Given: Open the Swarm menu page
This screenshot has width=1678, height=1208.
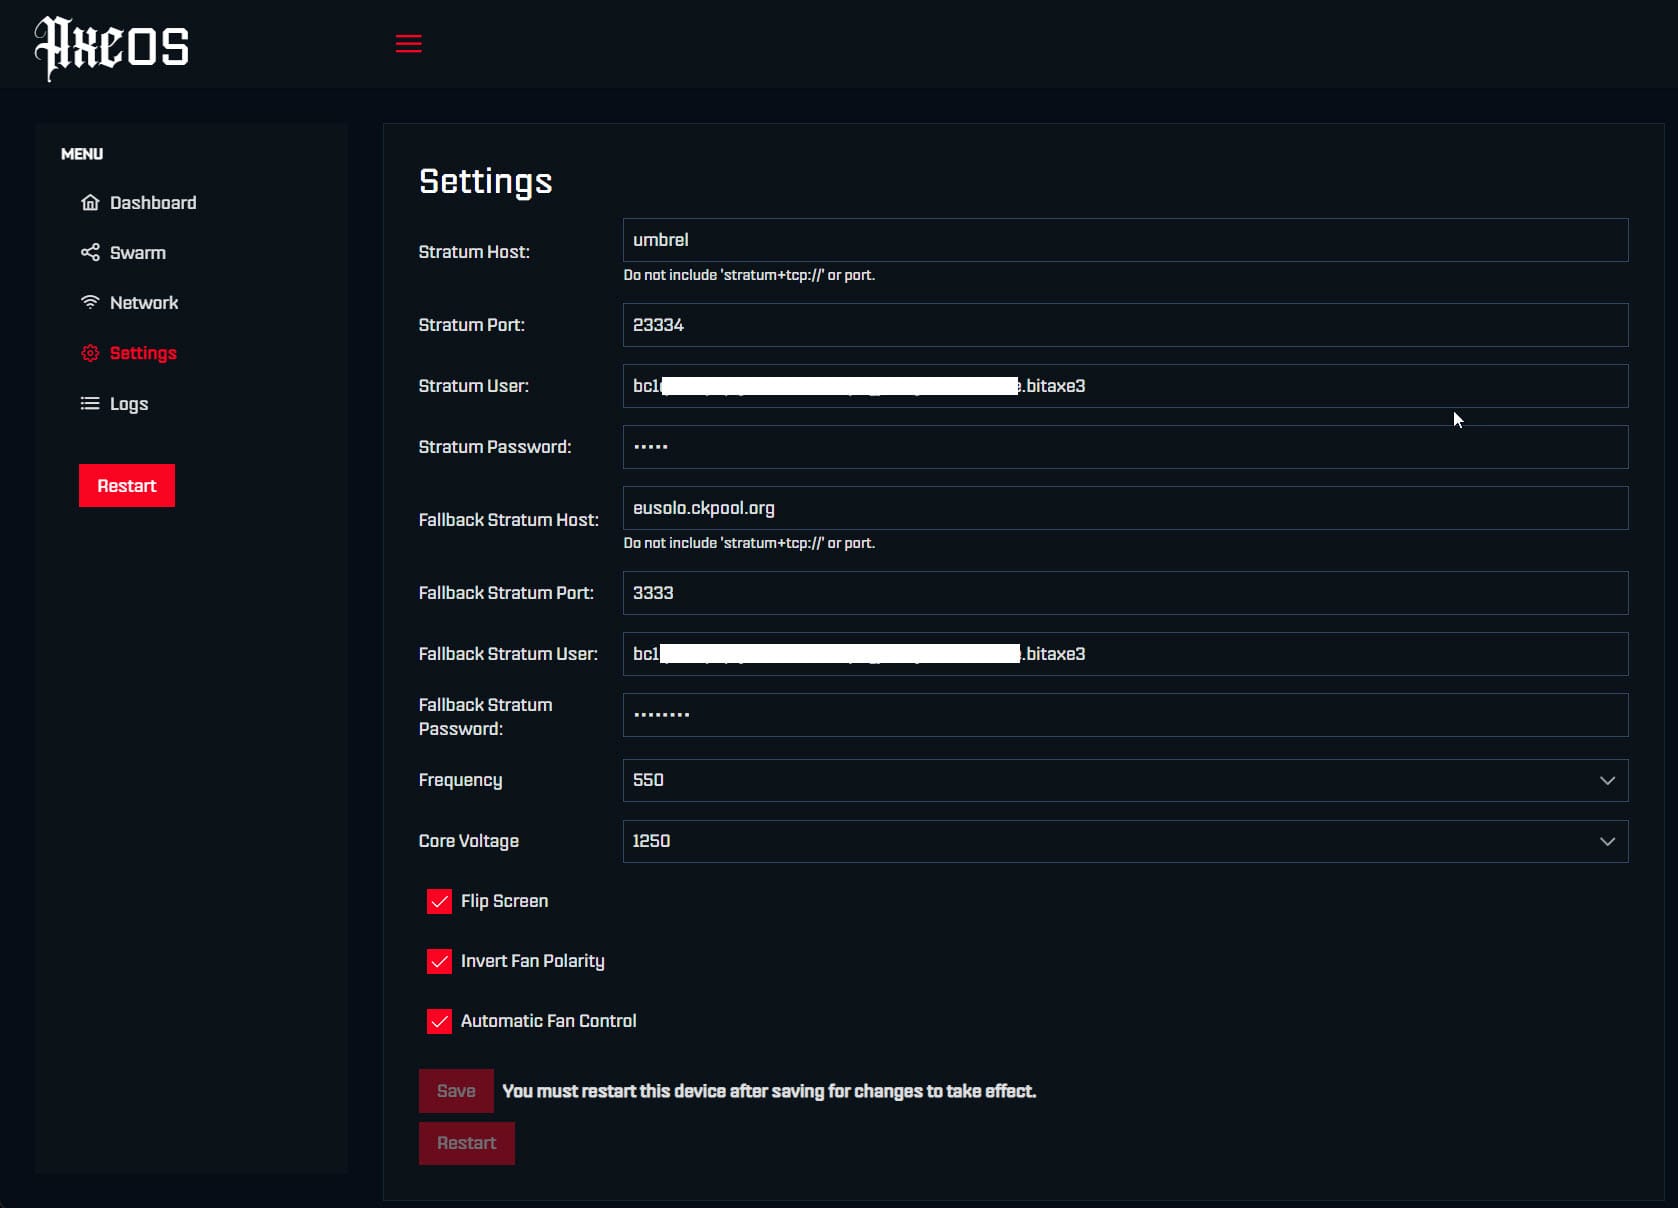Looking at the screenshot, I should (138, 253).
